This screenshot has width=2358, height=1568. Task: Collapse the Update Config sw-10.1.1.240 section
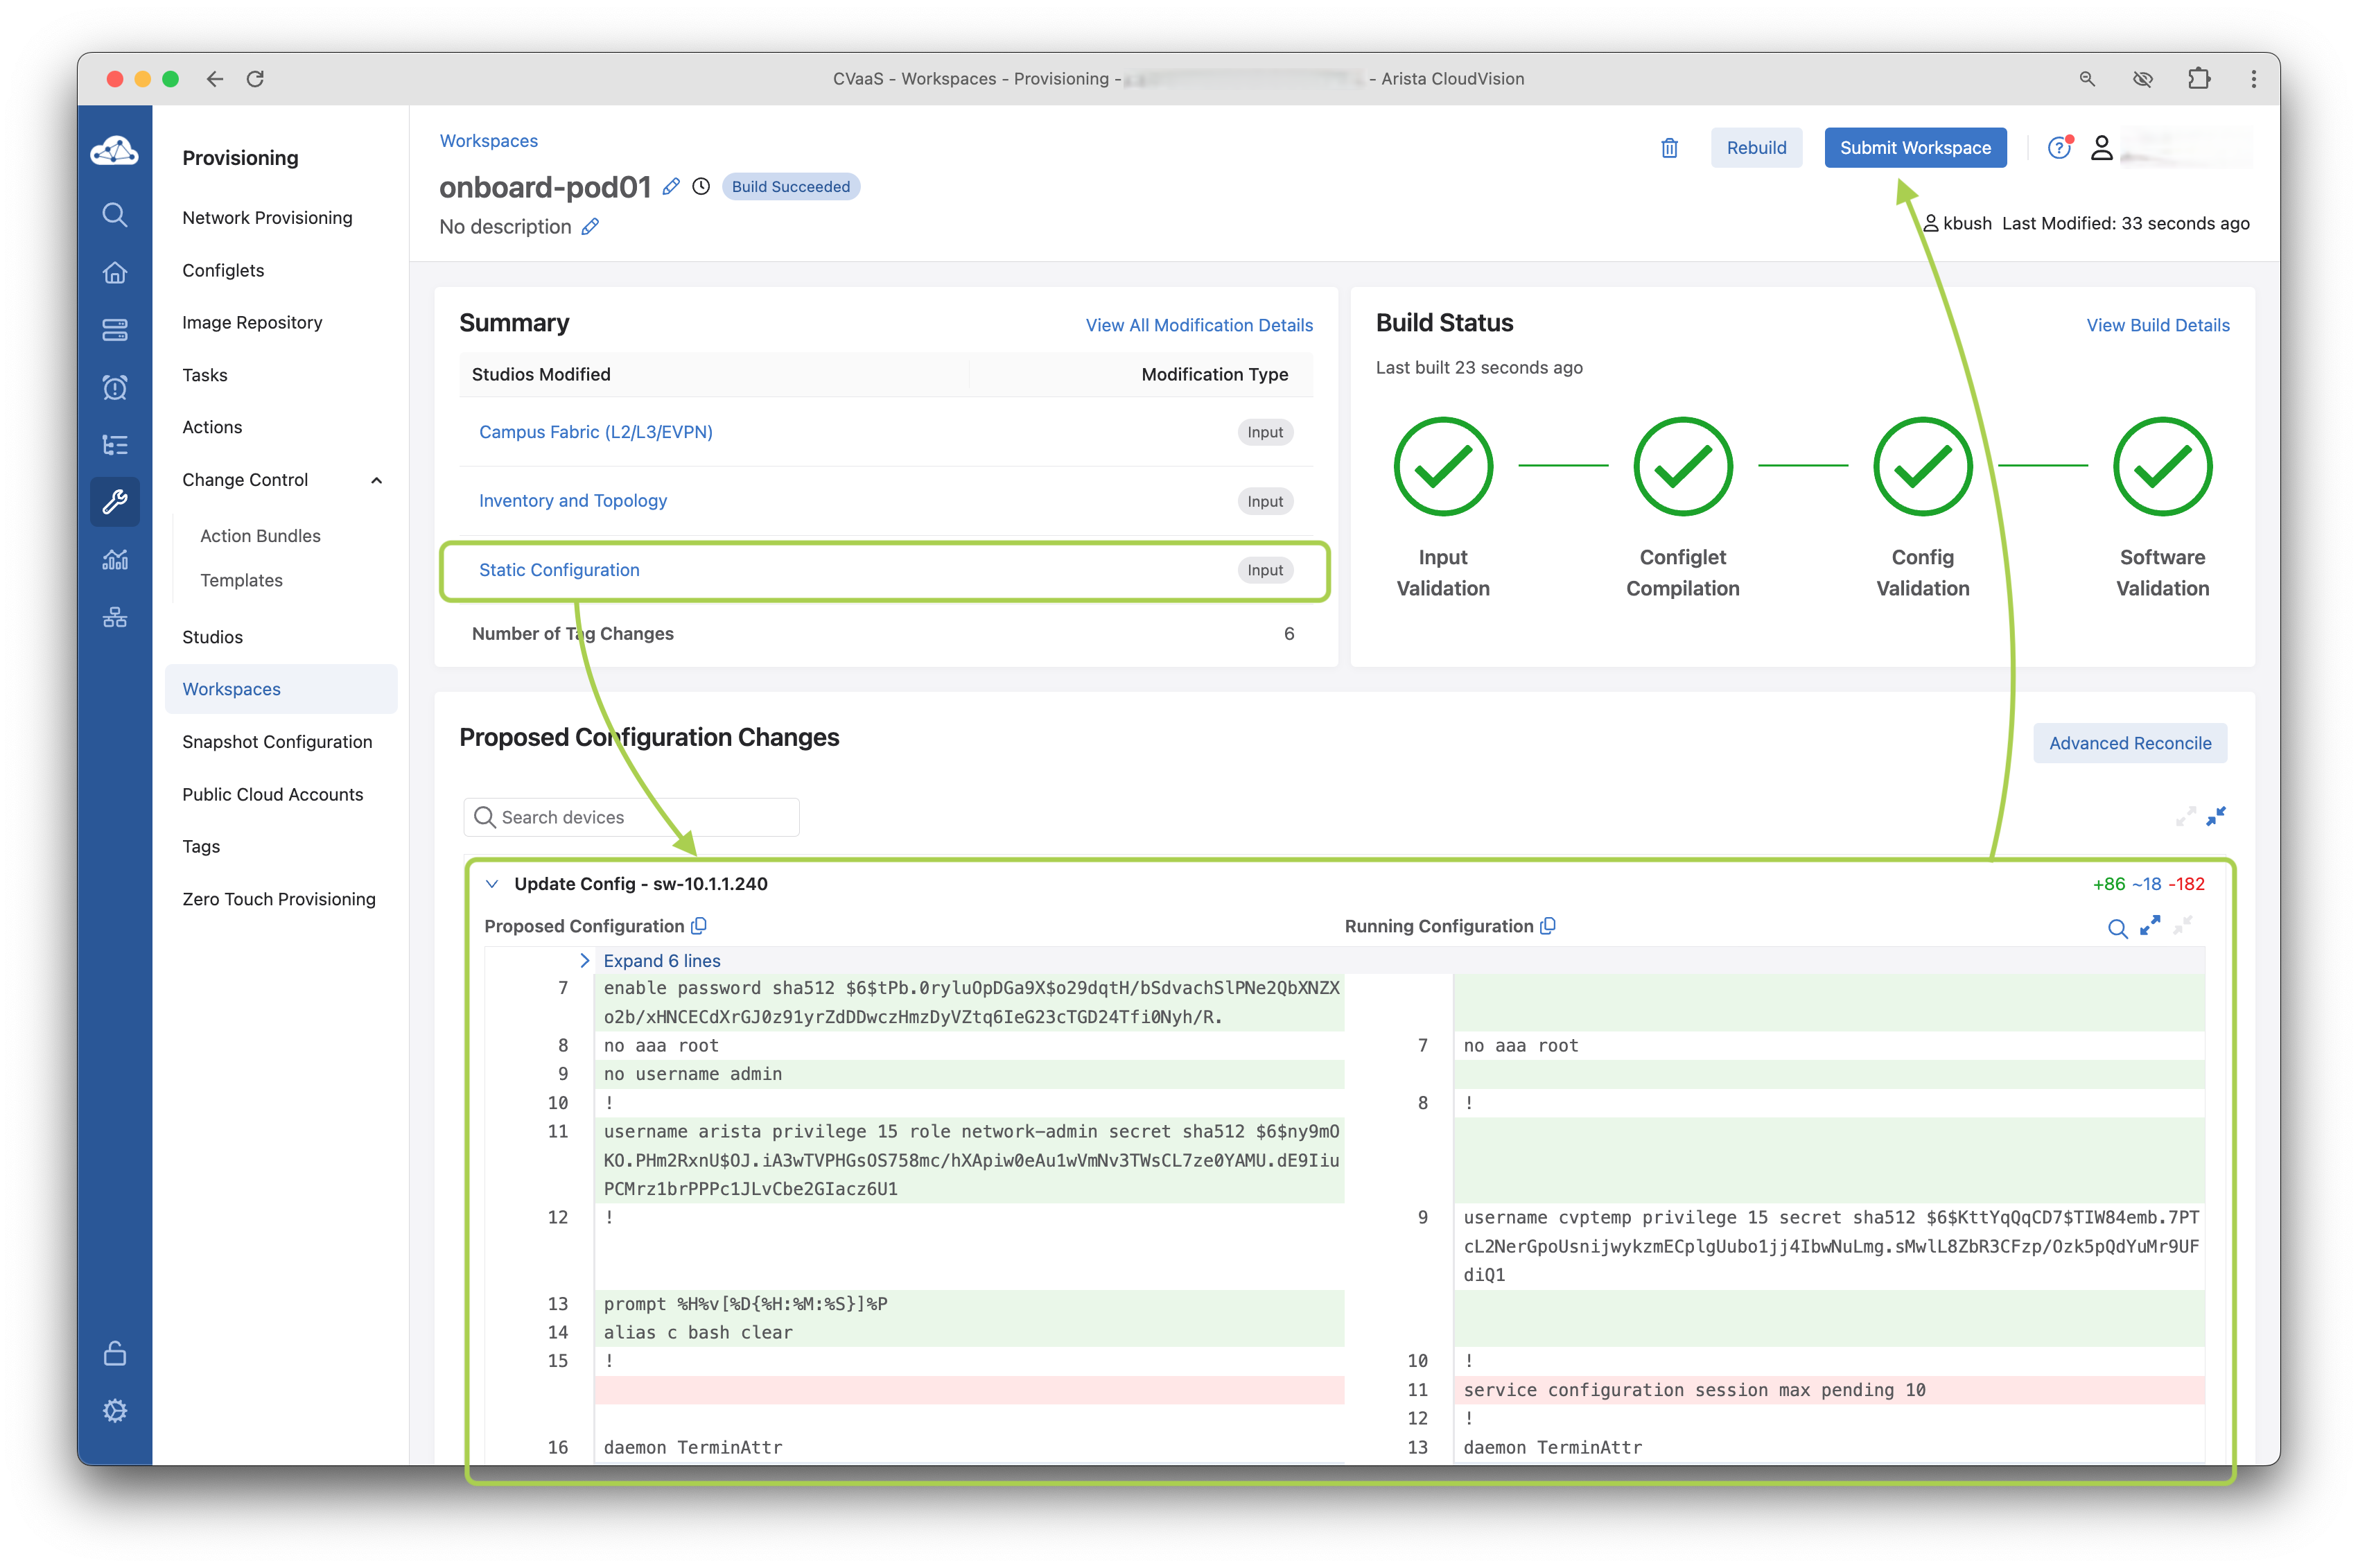point(492,884)
